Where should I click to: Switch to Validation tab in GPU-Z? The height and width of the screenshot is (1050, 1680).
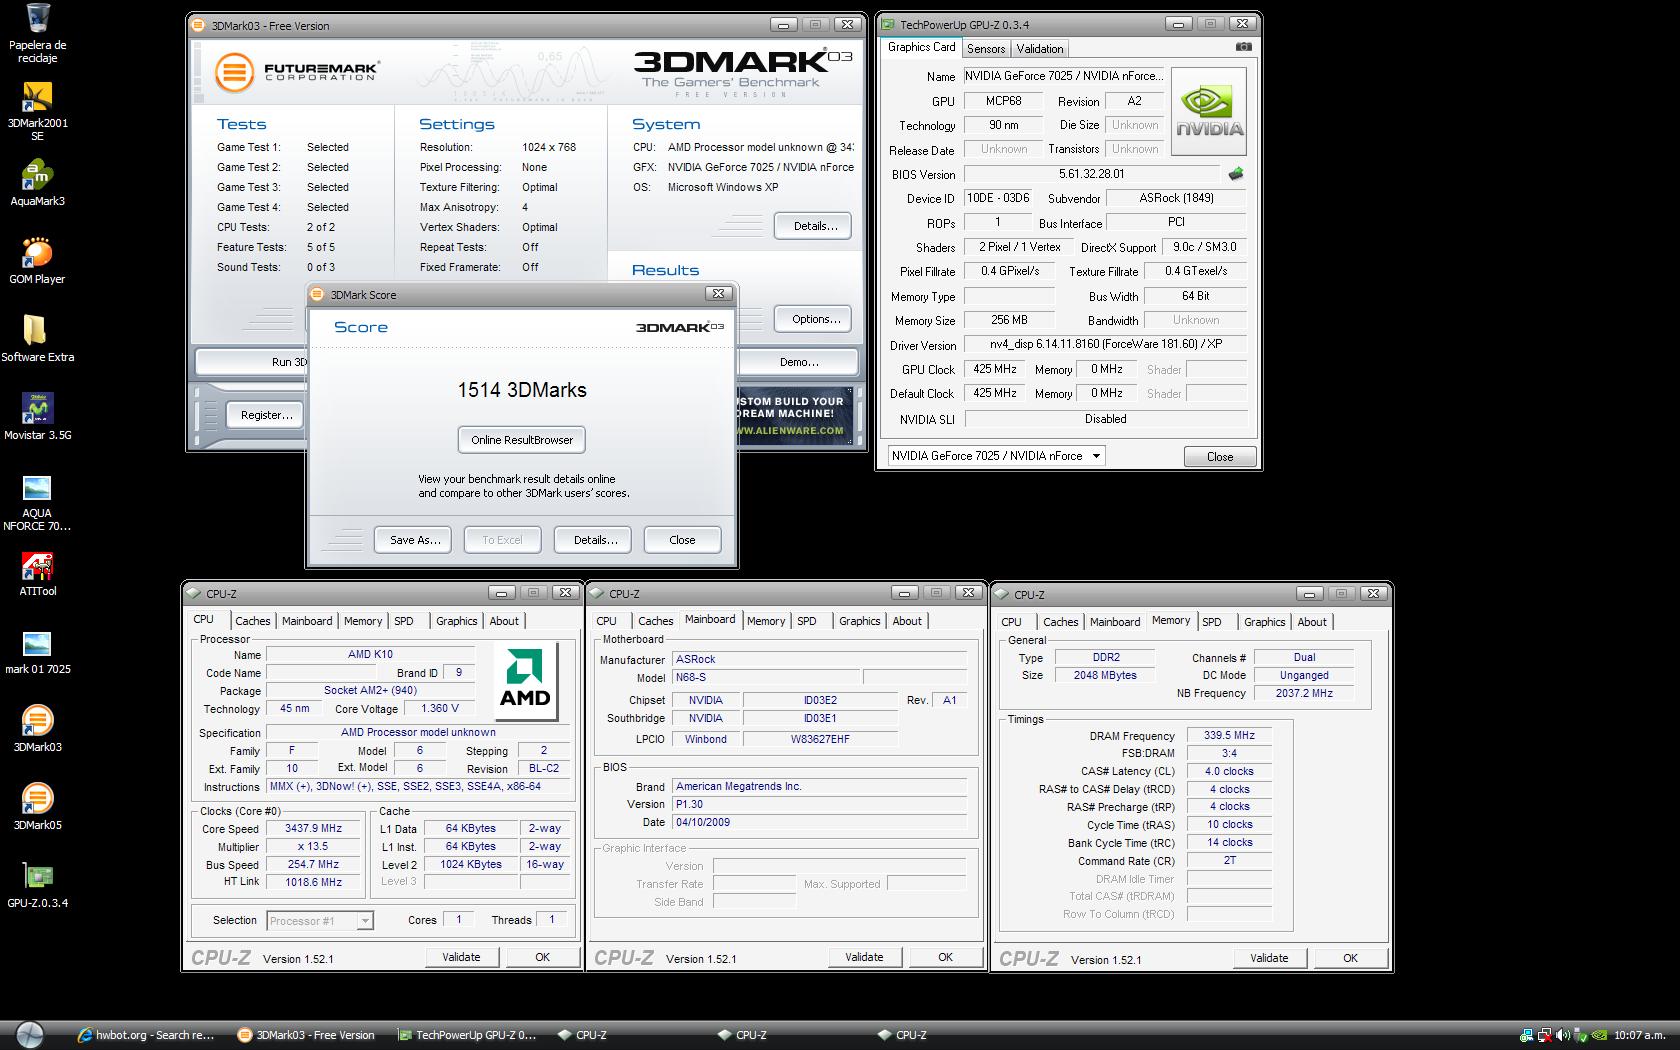[x=1040, y=48]
